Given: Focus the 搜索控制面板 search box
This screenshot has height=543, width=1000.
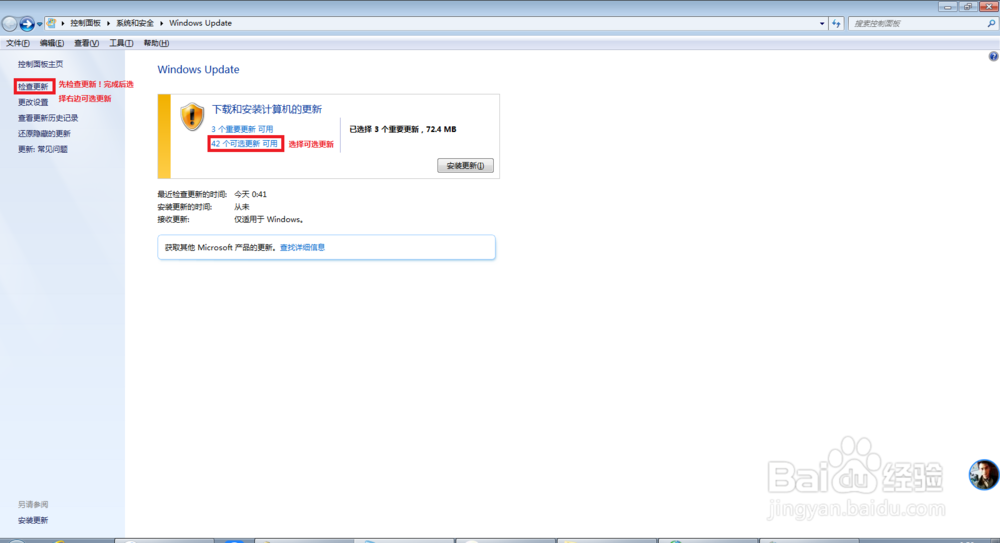Looking at the screenshot, I should tap(917, 24).
